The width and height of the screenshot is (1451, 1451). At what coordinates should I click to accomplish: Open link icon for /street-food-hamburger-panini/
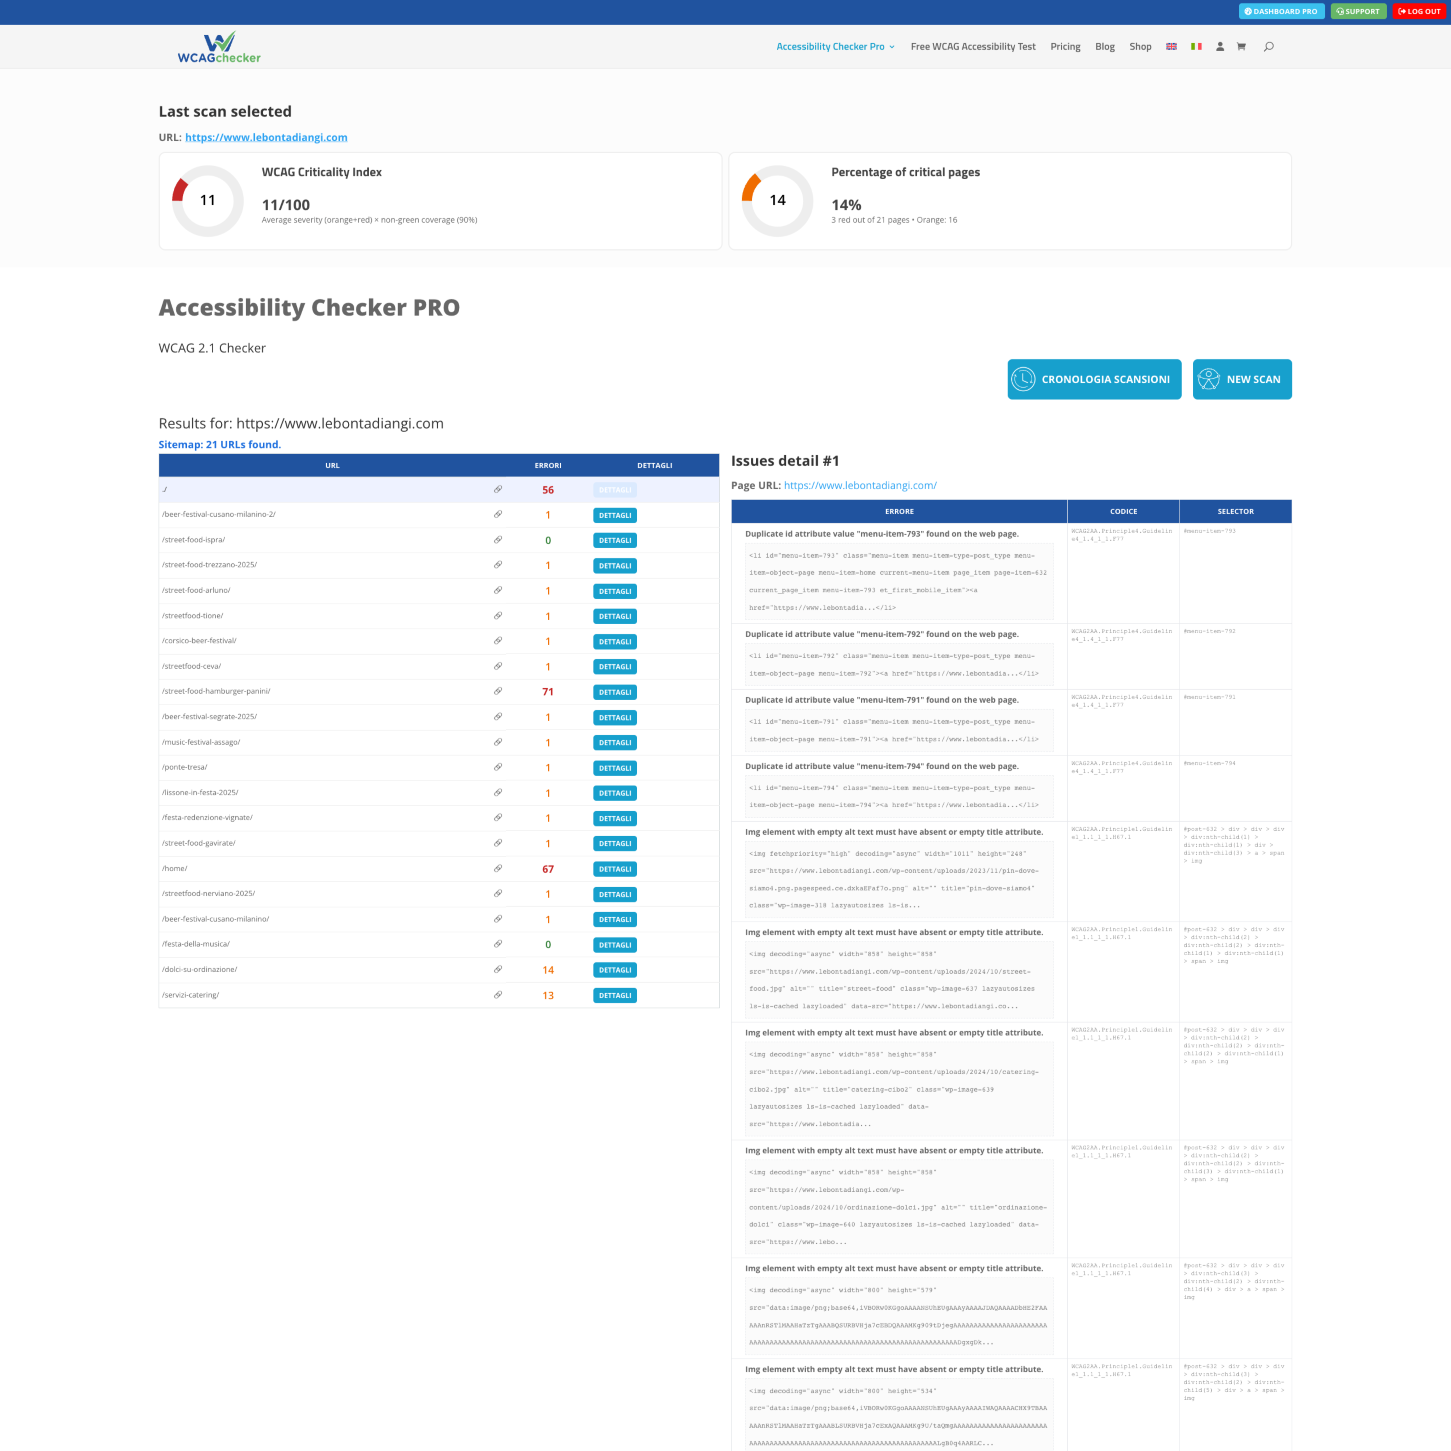pos(498,691)
